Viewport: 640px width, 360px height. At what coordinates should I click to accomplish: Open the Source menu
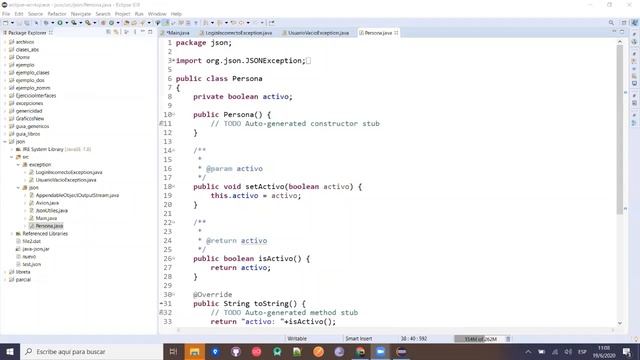click(36, 14)
